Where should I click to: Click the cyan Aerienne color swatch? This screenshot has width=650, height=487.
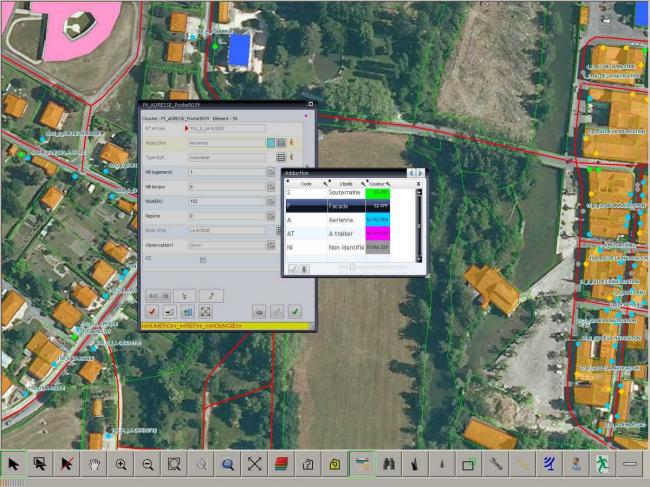377,219
